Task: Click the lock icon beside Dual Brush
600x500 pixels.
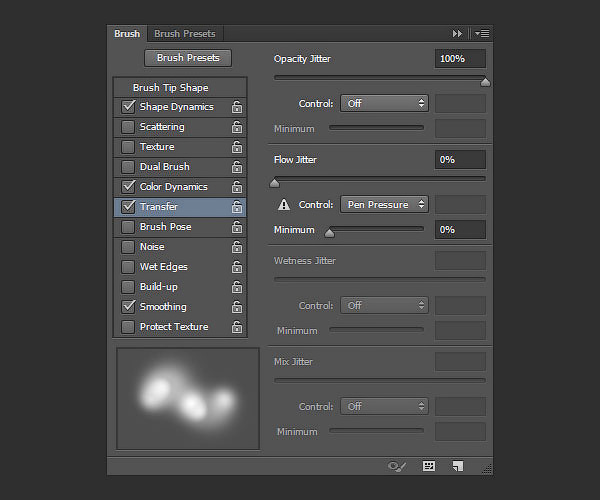Action: (237, 167)
